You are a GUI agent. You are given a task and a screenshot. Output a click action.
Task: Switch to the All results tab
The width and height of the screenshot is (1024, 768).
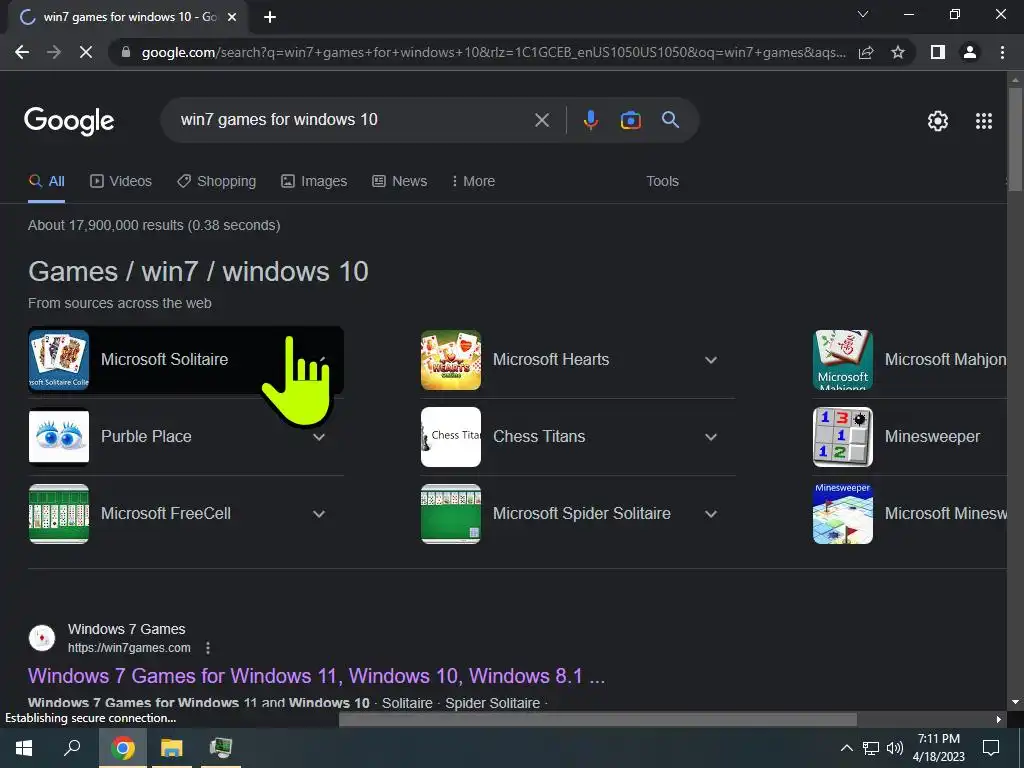(46, 182)
